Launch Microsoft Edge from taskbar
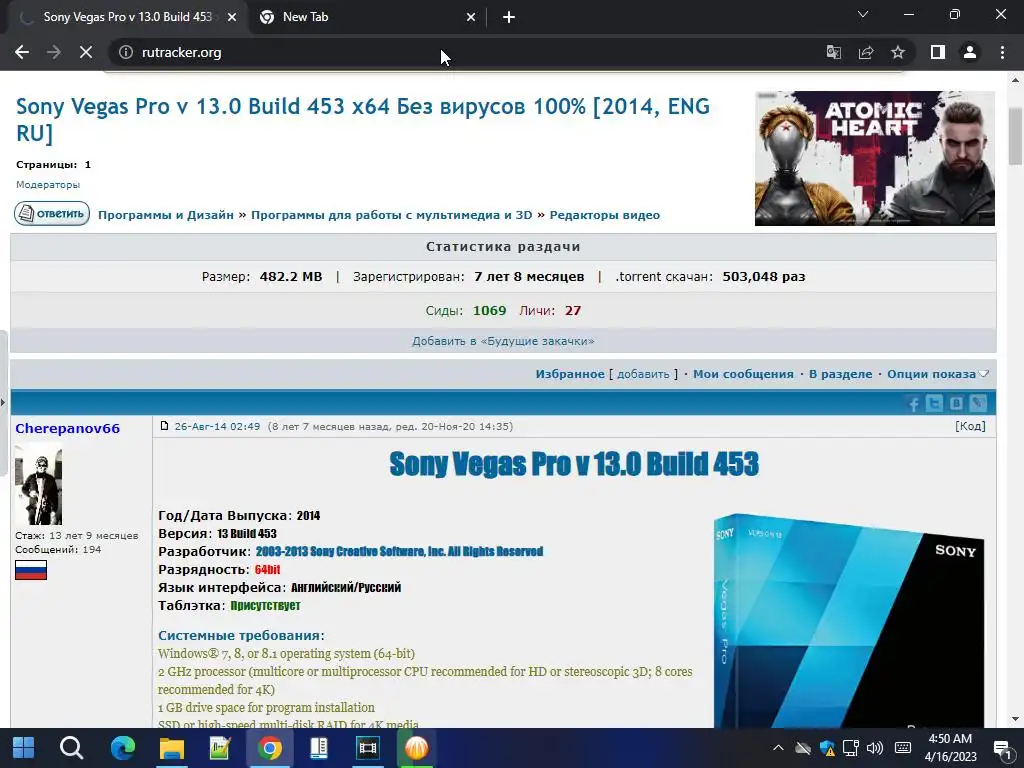1024x768 pixels. click(122, 748)
